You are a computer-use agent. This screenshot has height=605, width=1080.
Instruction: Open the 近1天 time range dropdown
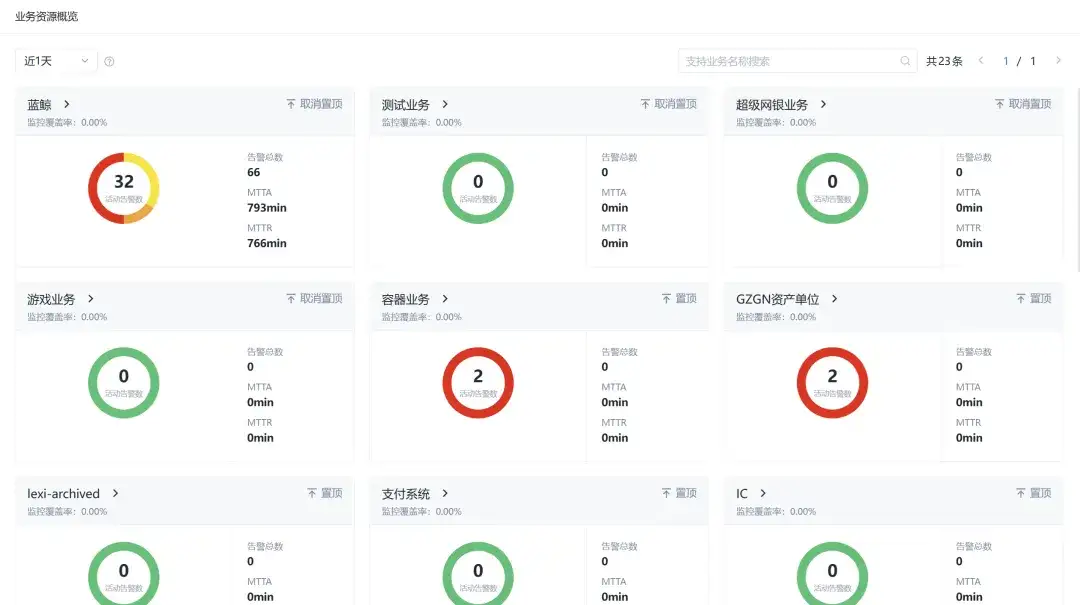(56, 61)
